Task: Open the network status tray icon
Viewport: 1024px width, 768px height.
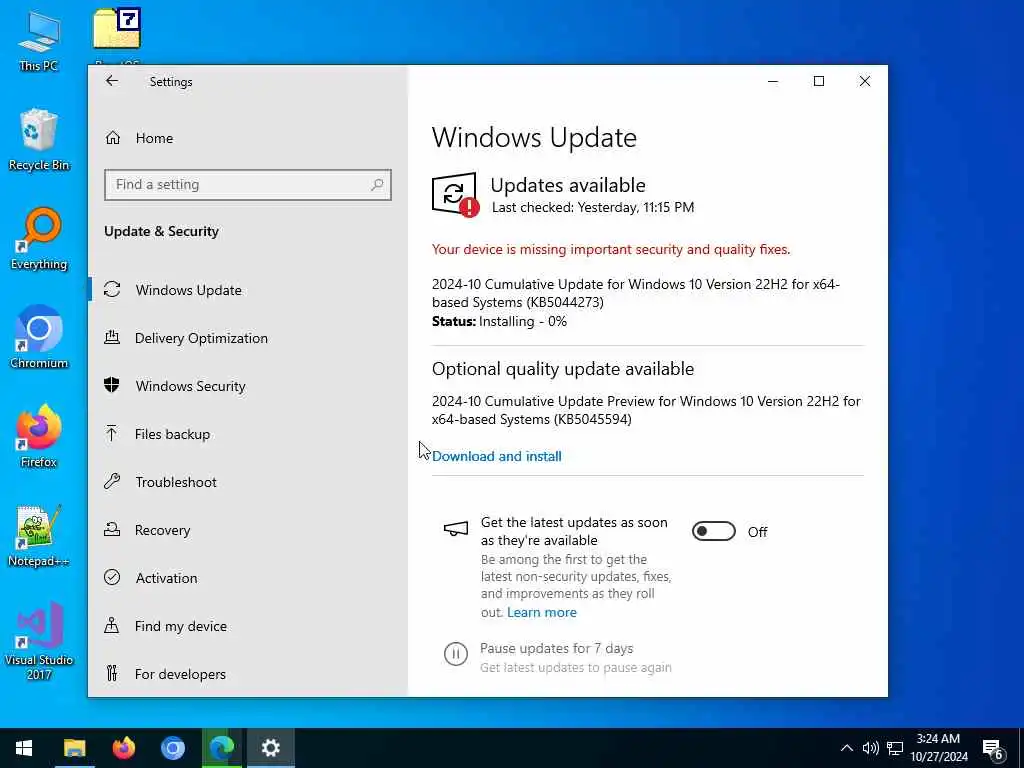Action: 895,748
